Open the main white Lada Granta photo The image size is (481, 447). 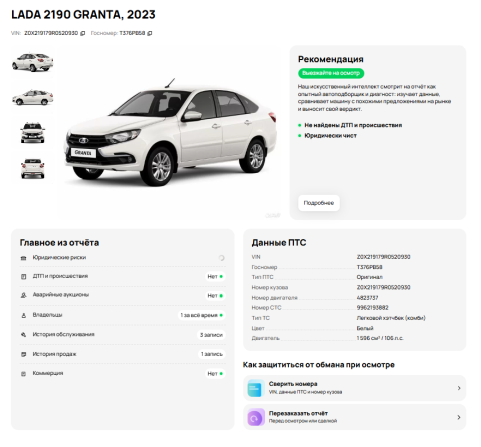pyautogui.click(x=170, y=133)
